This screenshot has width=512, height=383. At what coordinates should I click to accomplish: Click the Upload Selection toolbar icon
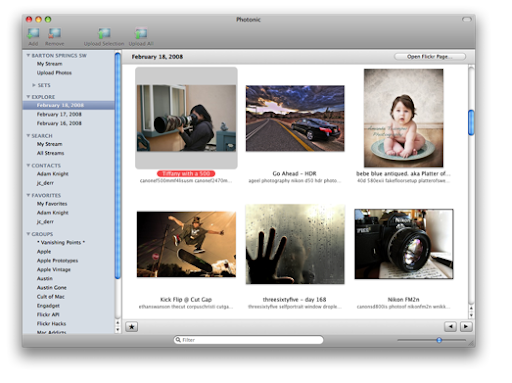(104, 33)
